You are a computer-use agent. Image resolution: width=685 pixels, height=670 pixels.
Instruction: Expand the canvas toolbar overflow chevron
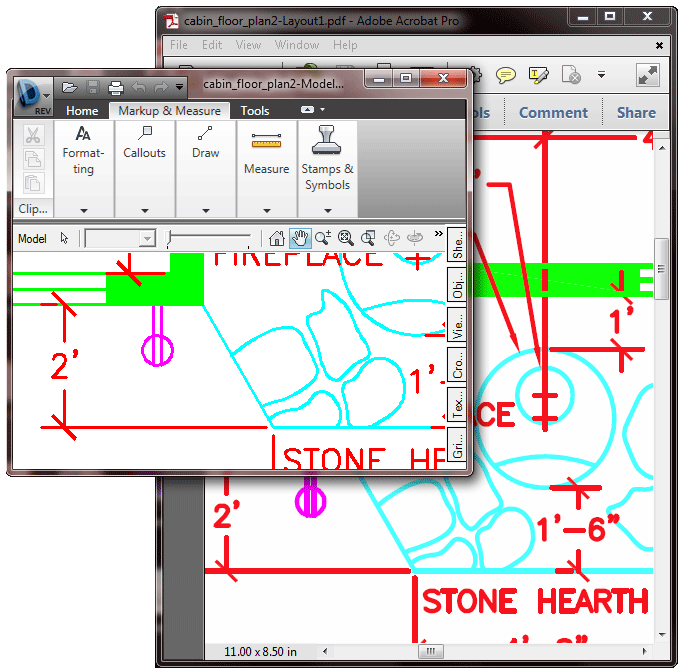[438, 234]
